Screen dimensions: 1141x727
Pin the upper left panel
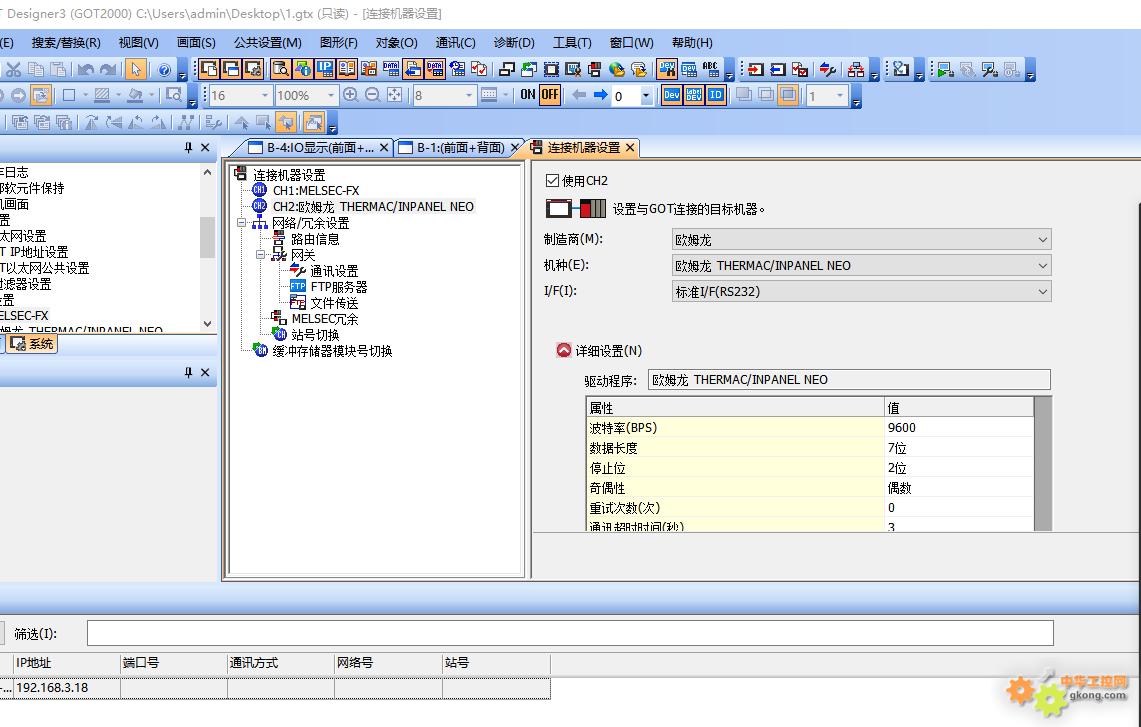[188, 148]
